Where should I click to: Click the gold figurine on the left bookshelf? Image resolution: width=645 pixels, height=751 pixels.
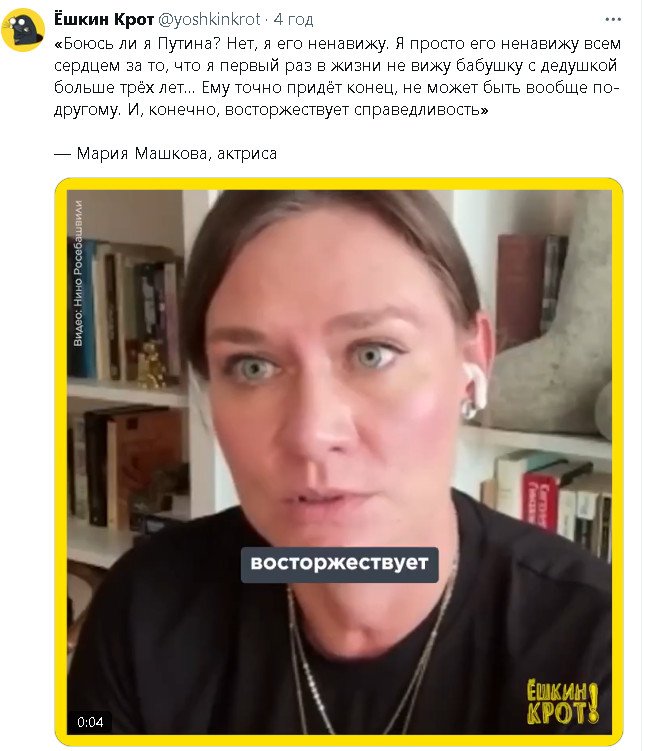[x=152, y=364]
